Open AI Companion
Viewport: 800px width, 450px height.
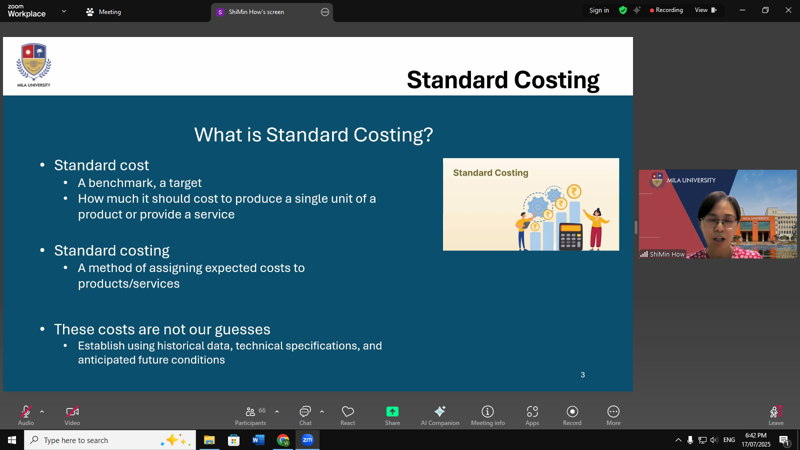[x=440, y=412]
